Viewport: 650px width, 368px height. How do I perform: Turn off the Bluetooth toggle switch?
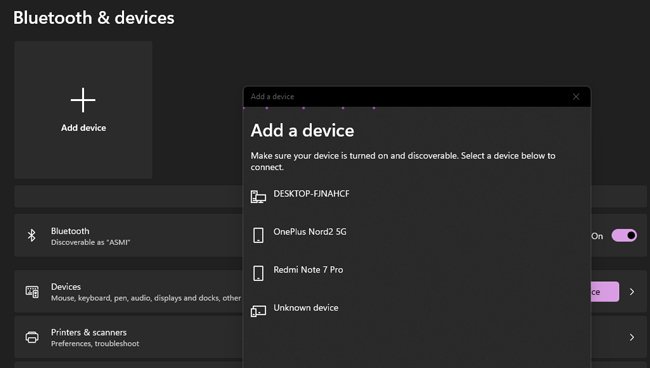[x=624, y=236]
